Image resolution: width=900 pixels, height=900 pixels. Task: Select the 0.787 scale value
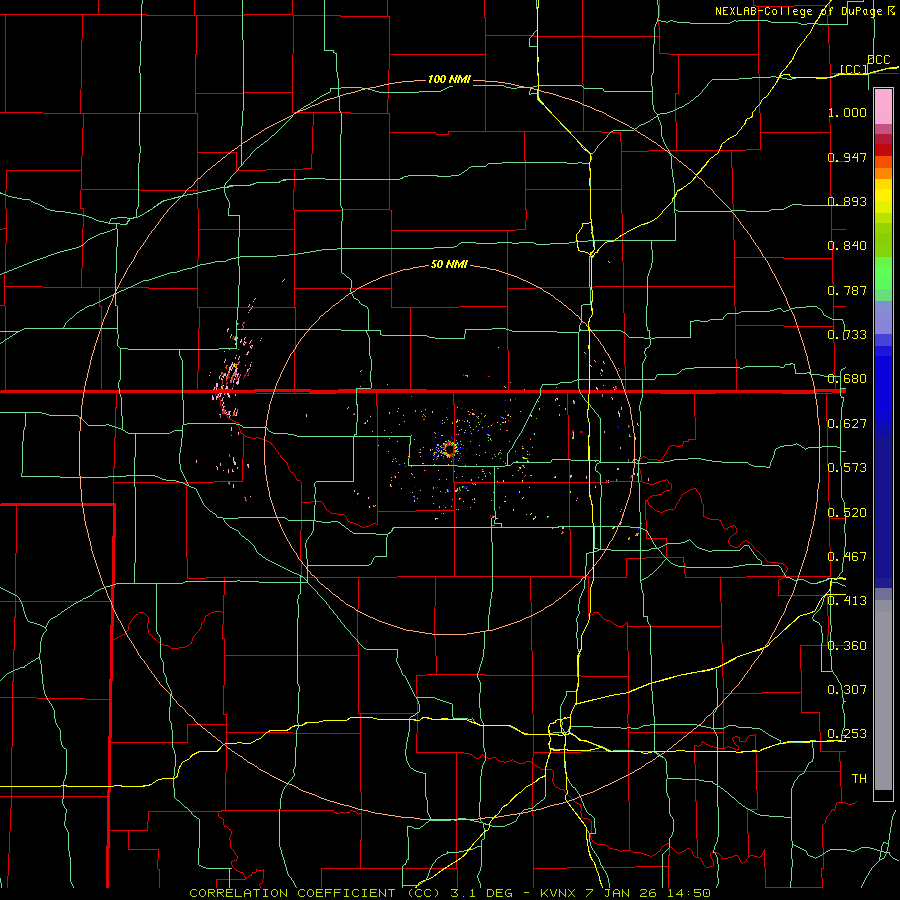pyautogui.click(x=847, y=290)
